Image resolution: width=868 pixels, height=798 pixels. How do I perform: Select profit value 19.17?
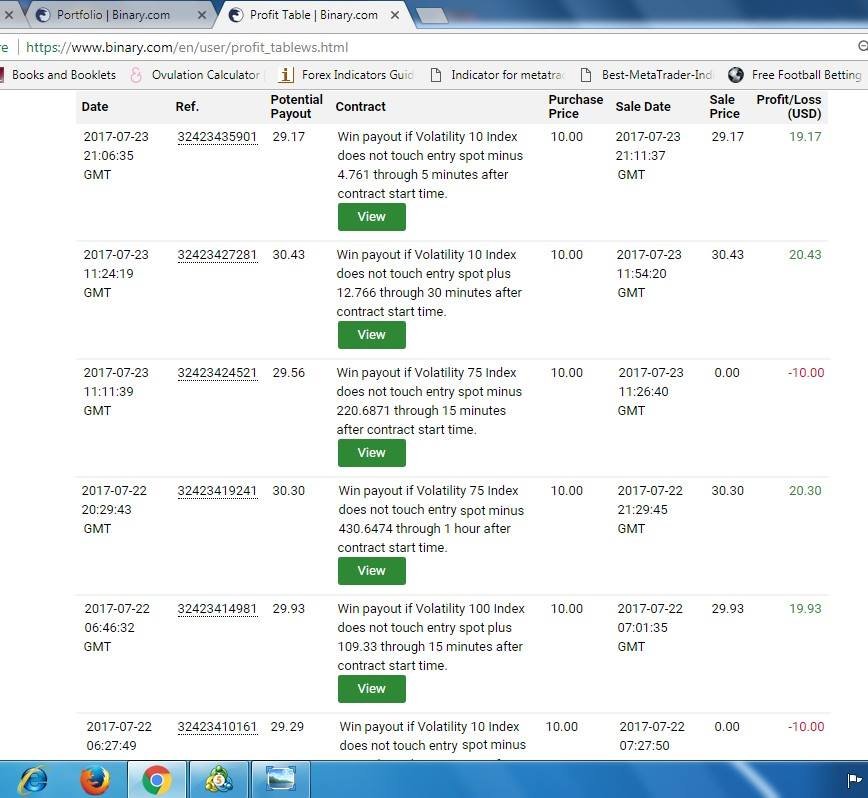click(x=805, y=137)
